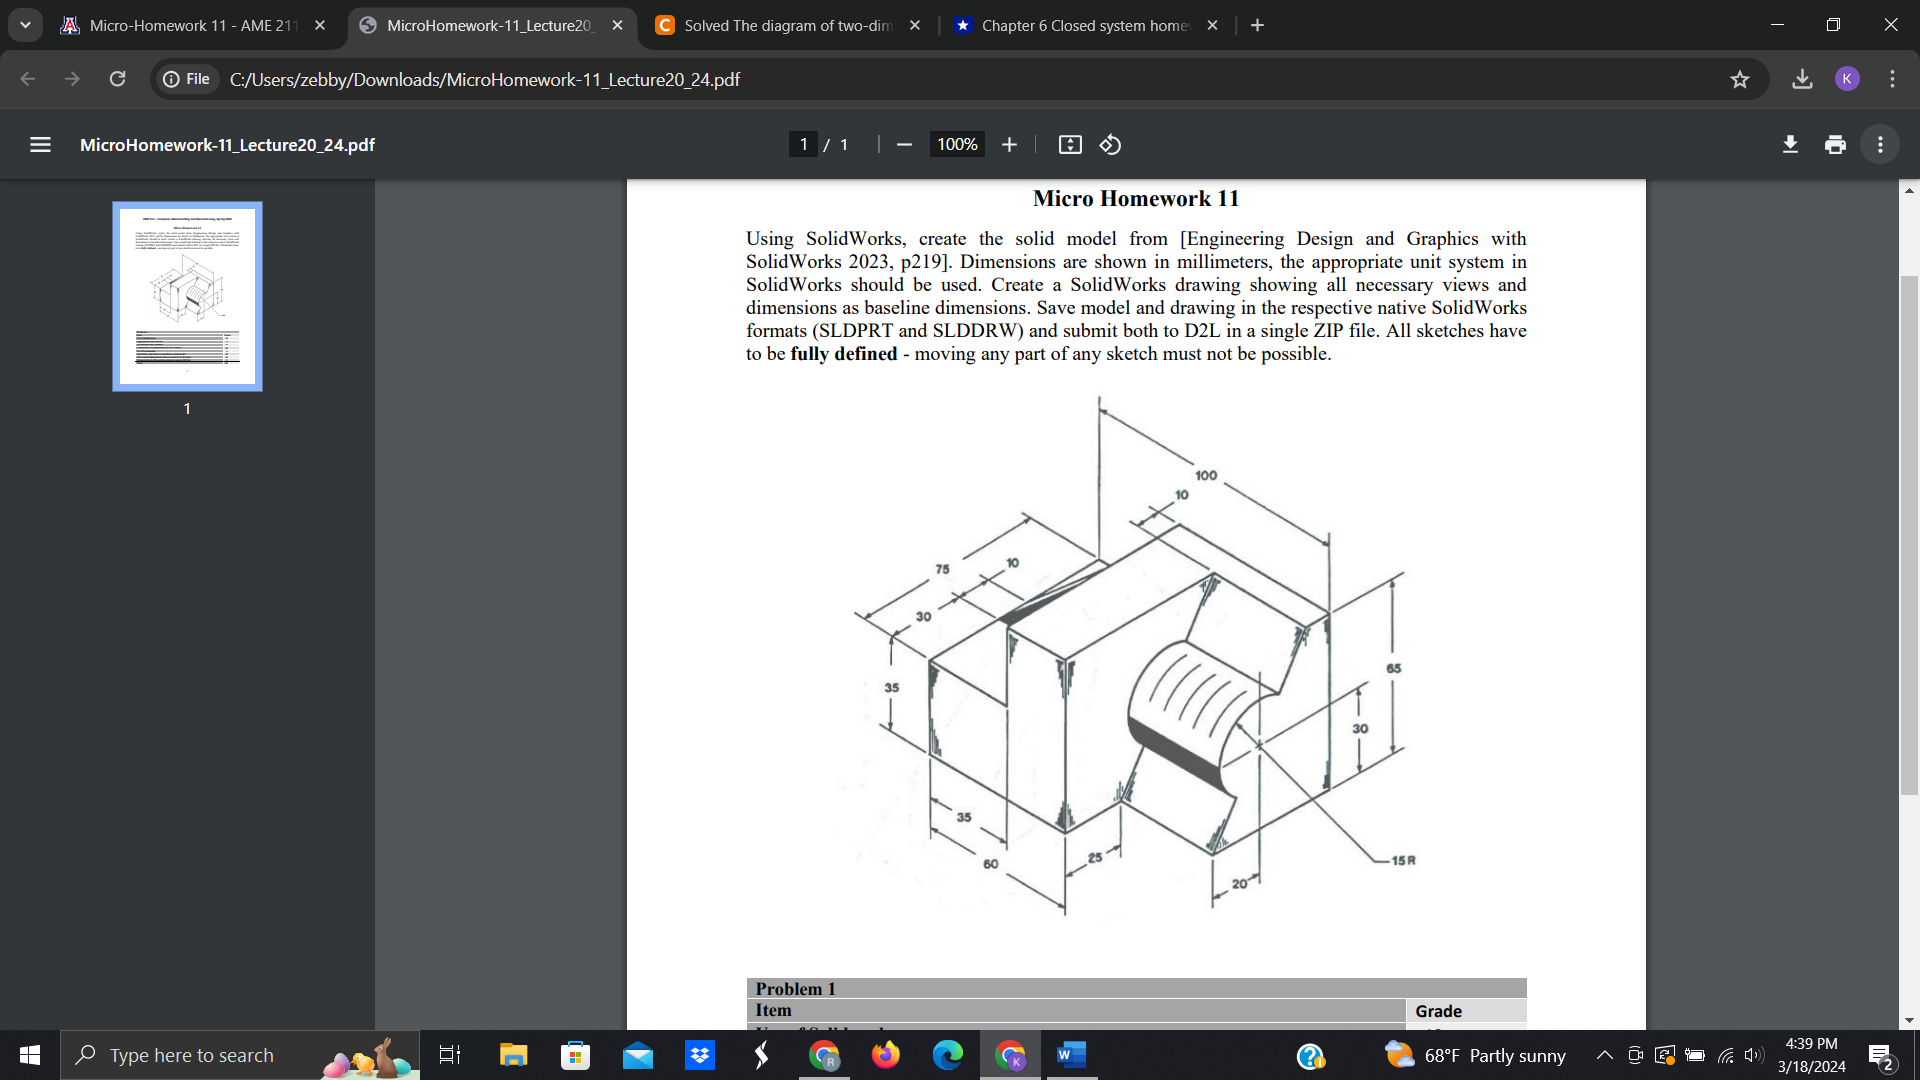Rotate the PDF counterclockwise
The height and width of the screenshot is (1080, 1920).
tap(1110, 145)
